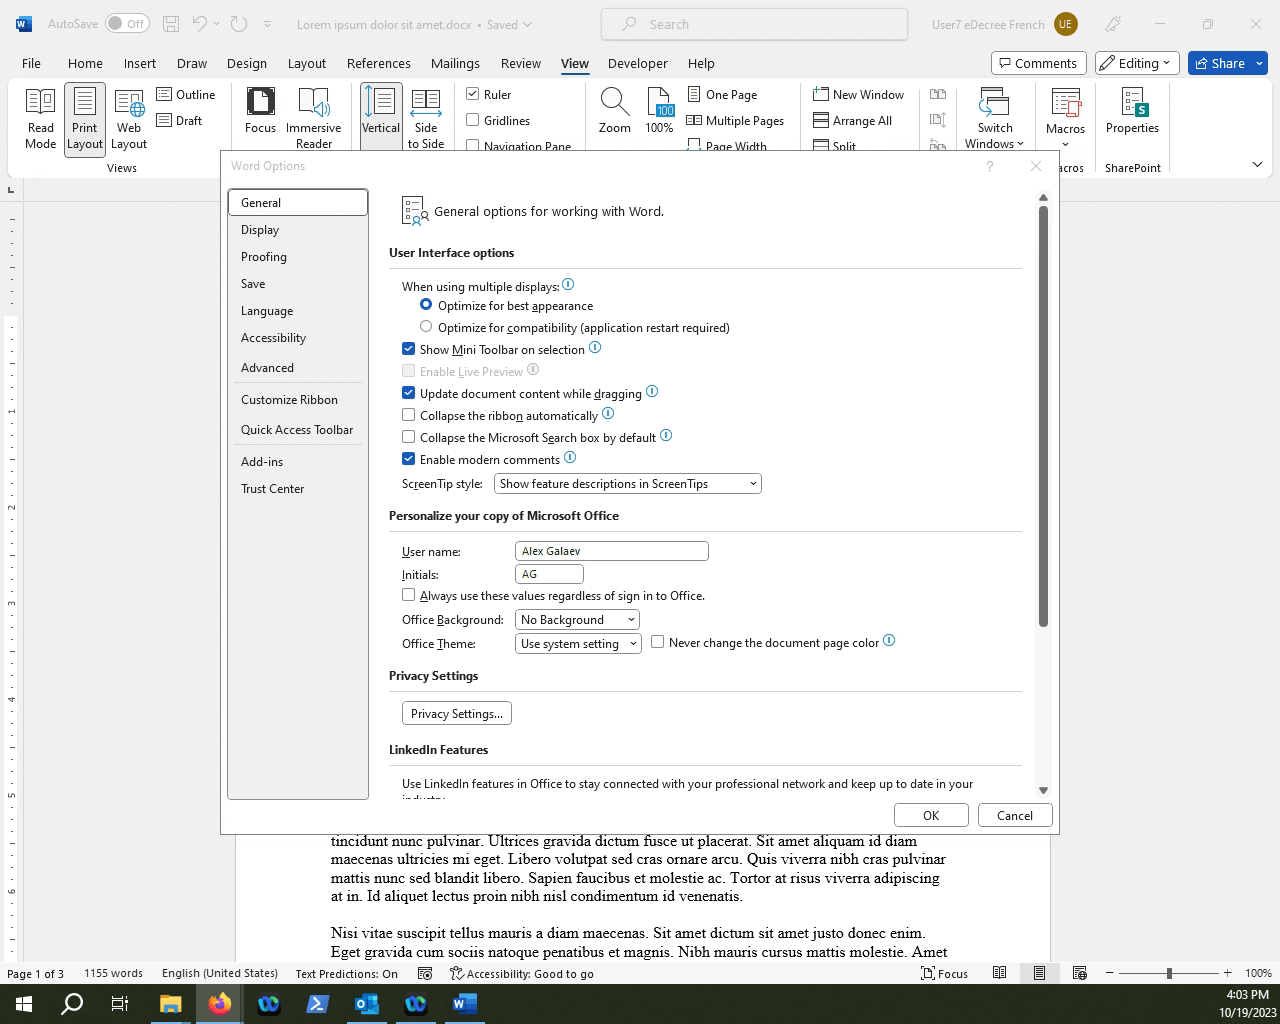Switch to the Mailings ribbon tab
Viewport: 1280px width, 1024px height.
tap(456, 63)
